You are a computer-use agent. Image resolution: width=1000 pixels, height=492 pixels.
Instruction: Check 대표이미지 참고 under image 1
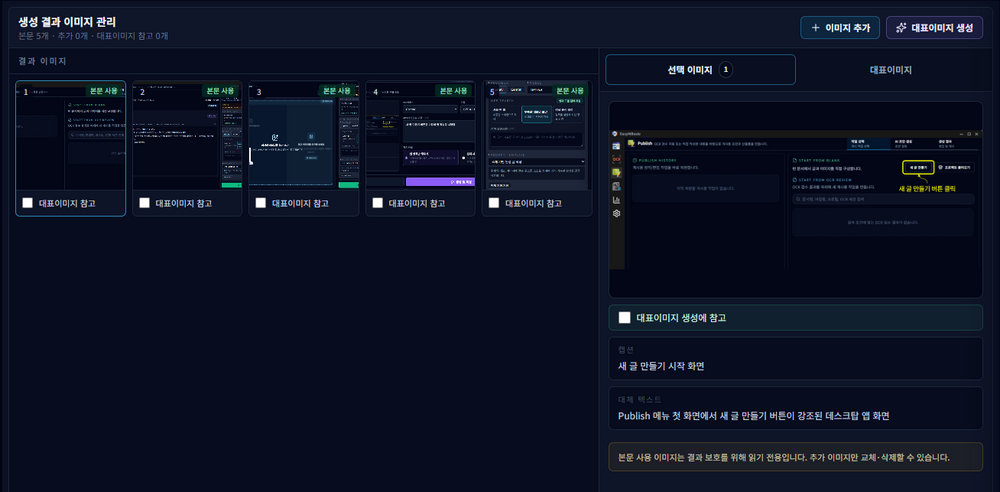pos(27,203)
